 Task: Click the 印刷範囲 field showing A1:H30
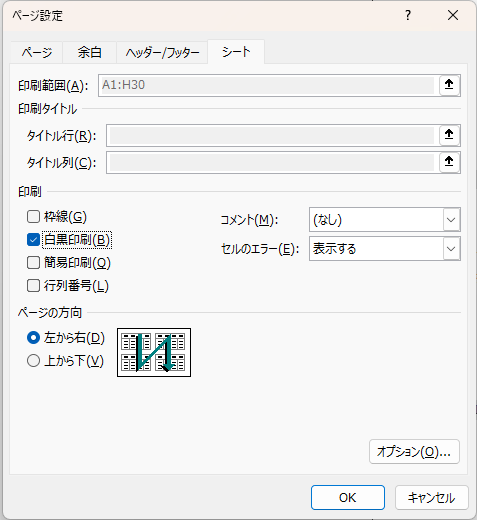268,85
